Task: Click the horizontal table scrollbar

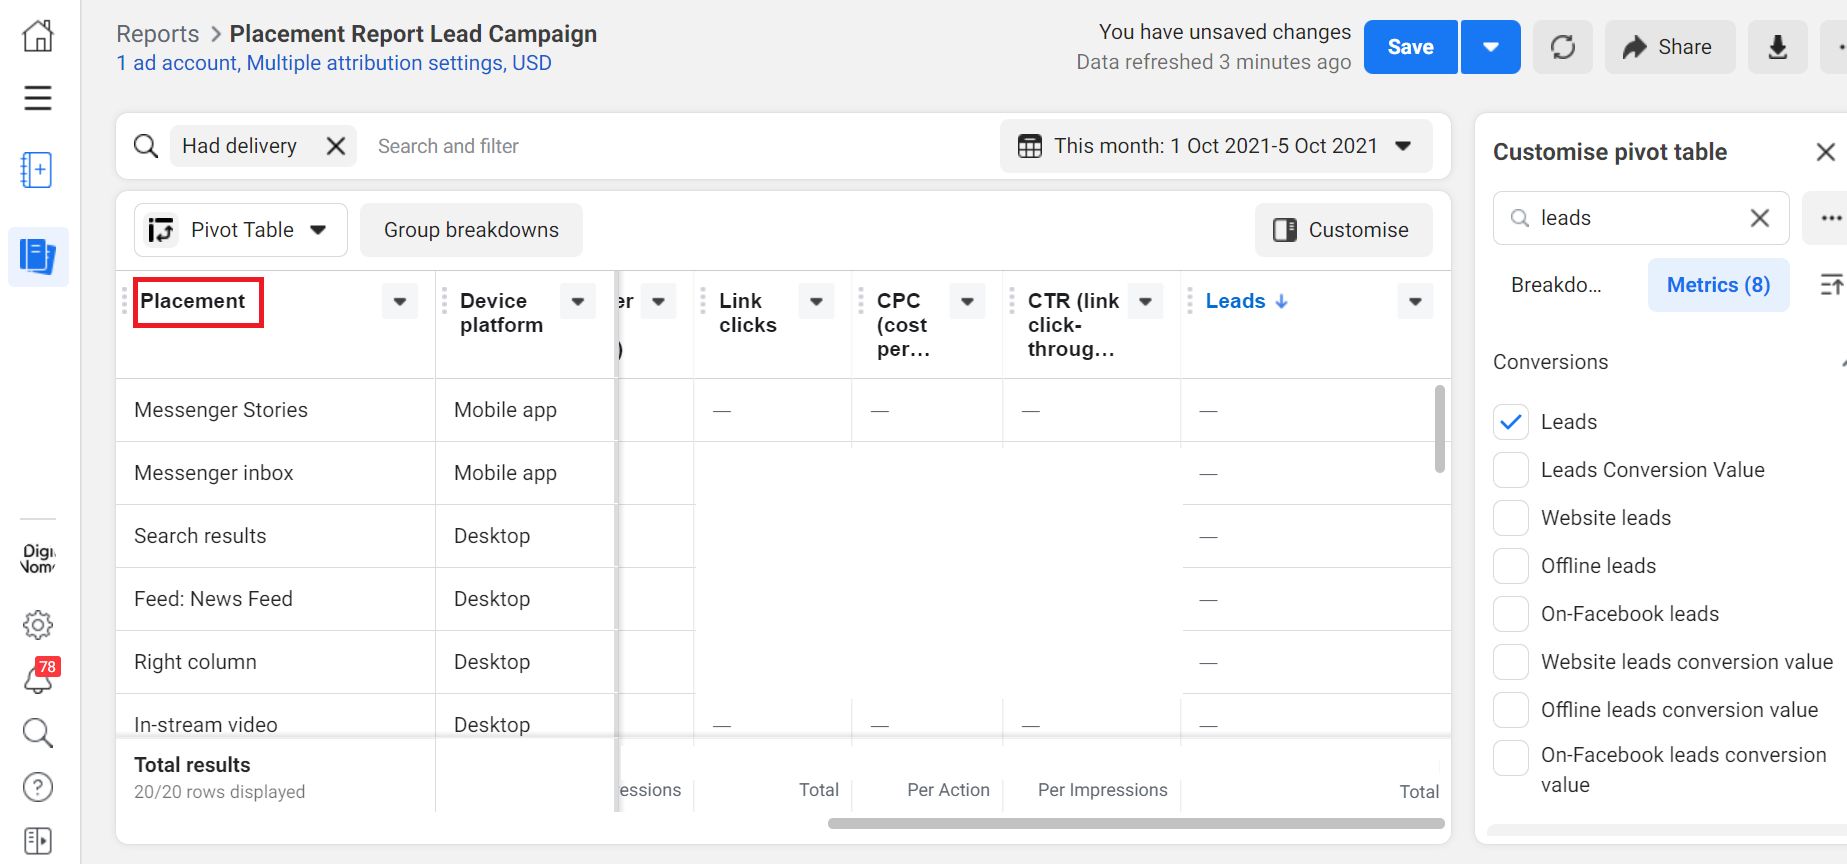Action: coord(1135,824)
